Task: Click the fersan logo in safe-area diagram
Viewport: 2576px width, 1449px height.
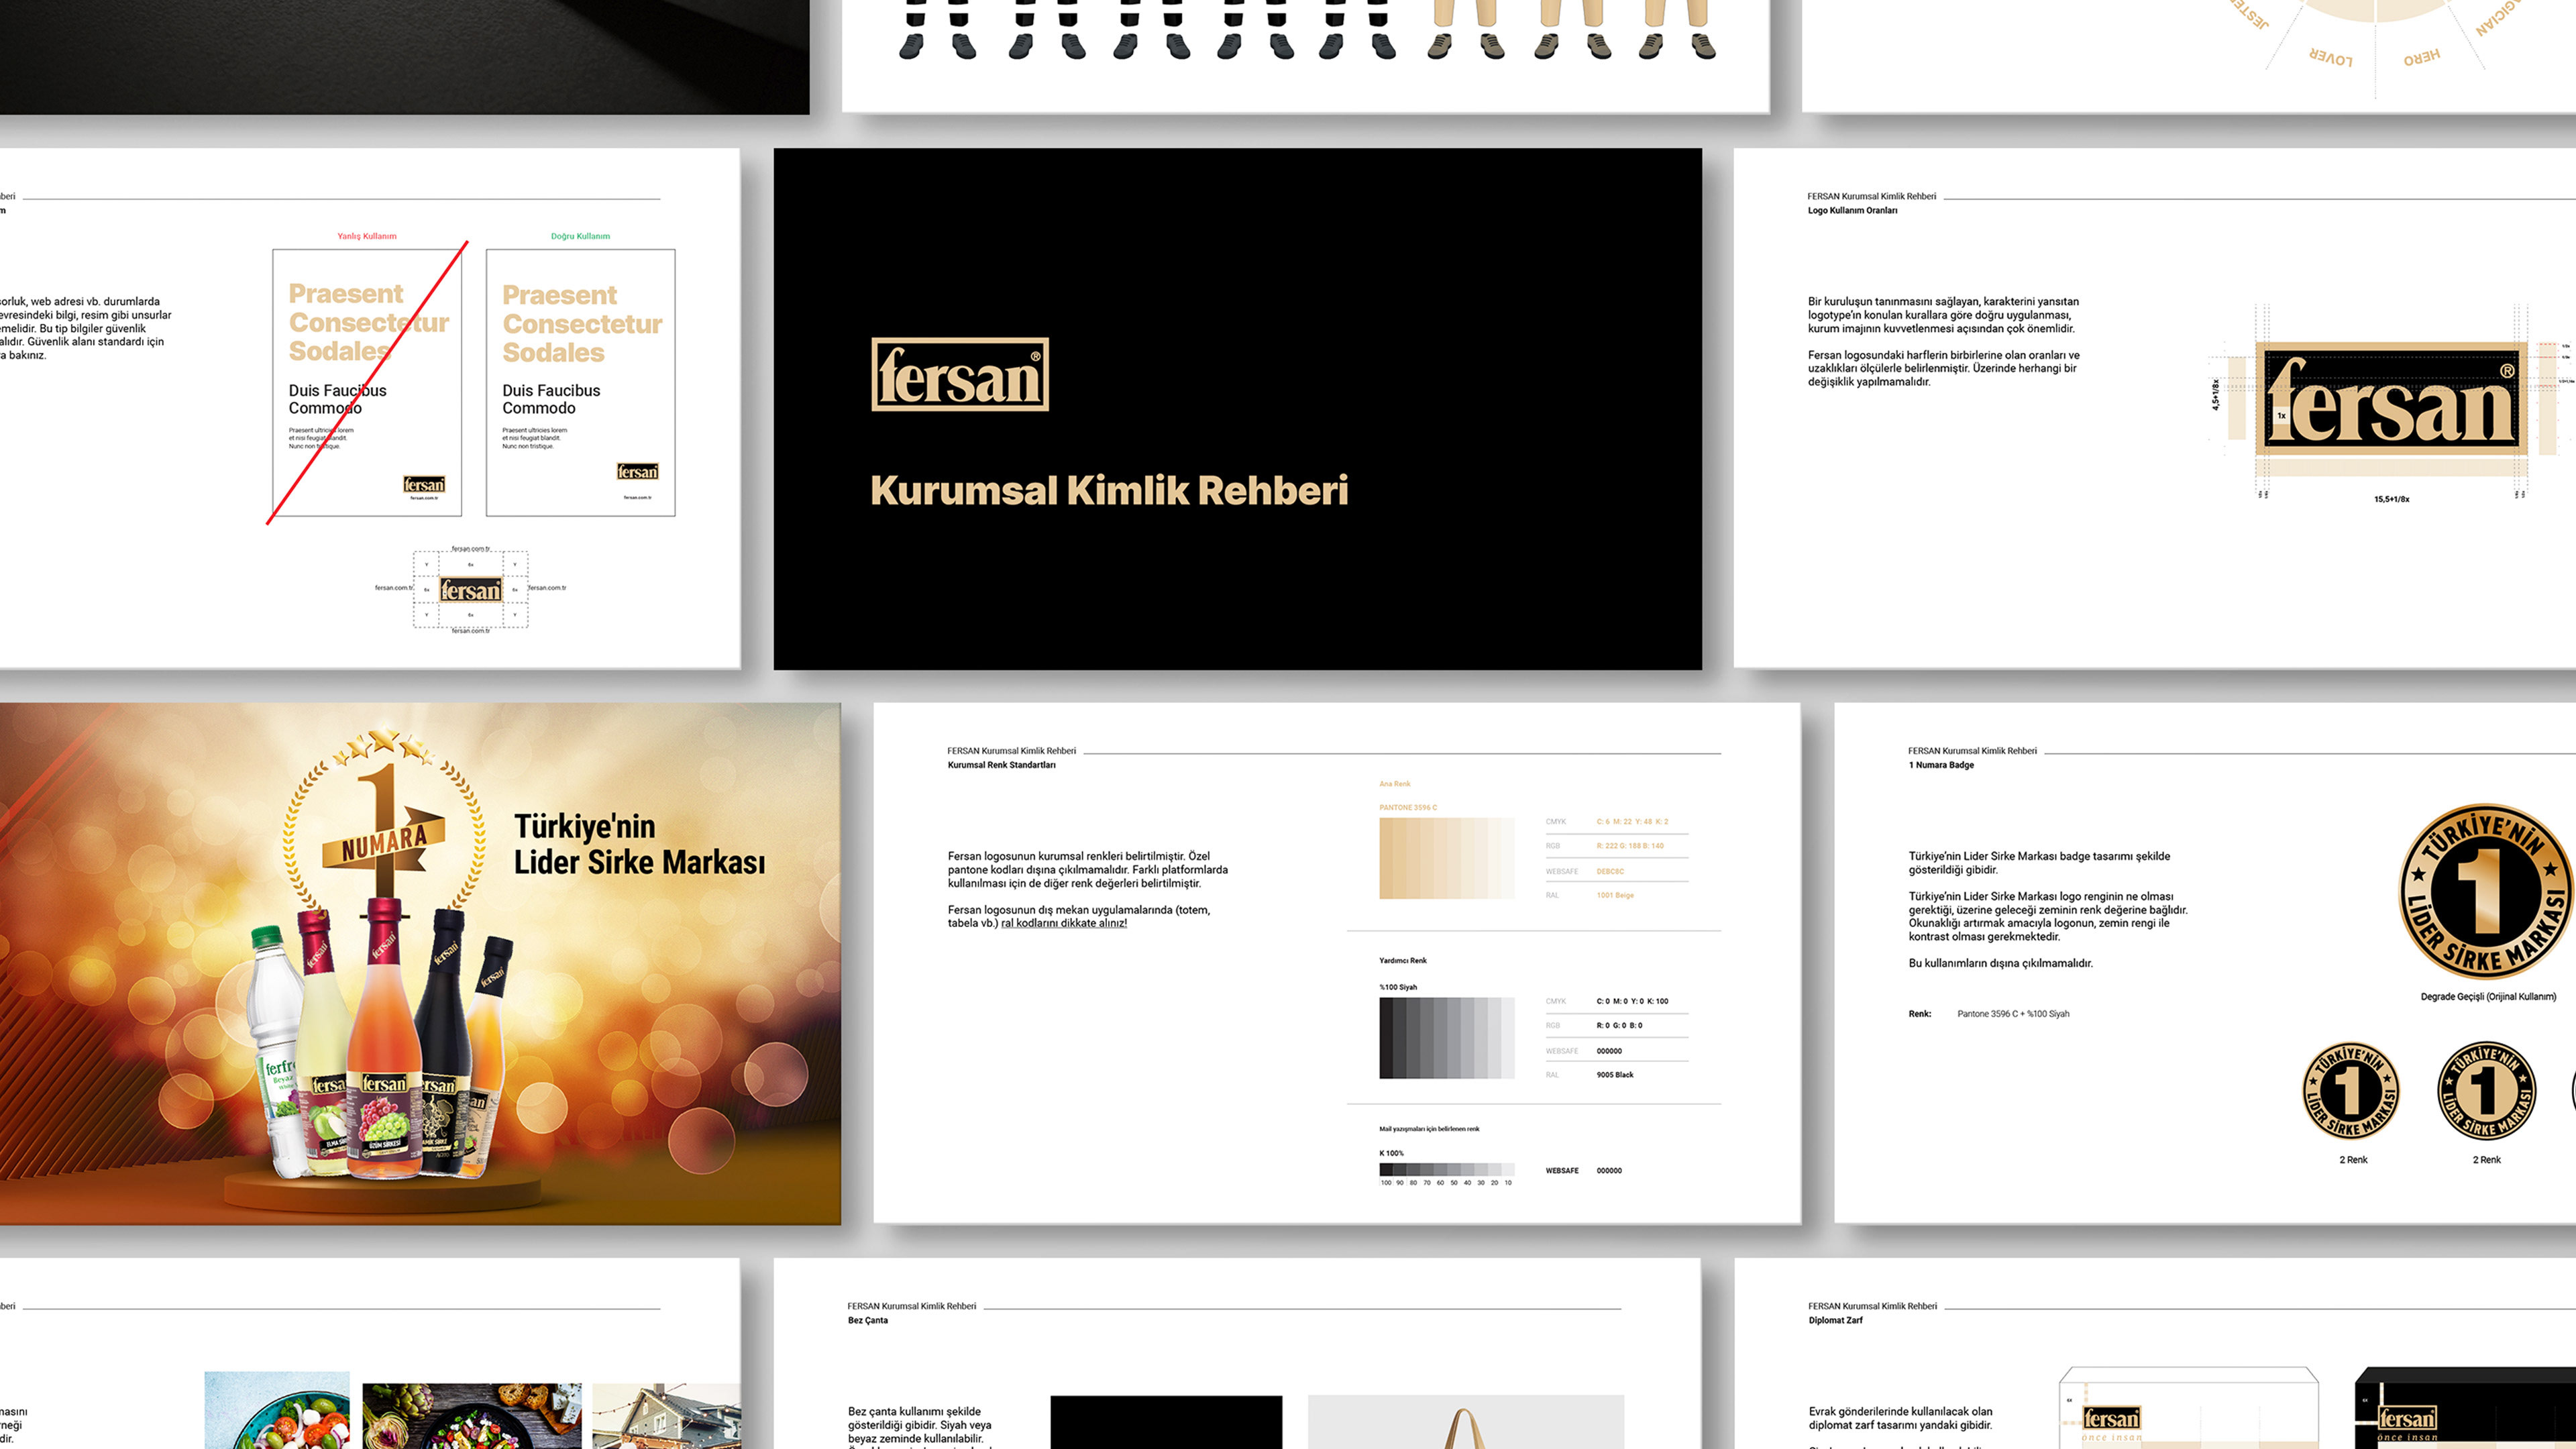Action: point(470,590)
